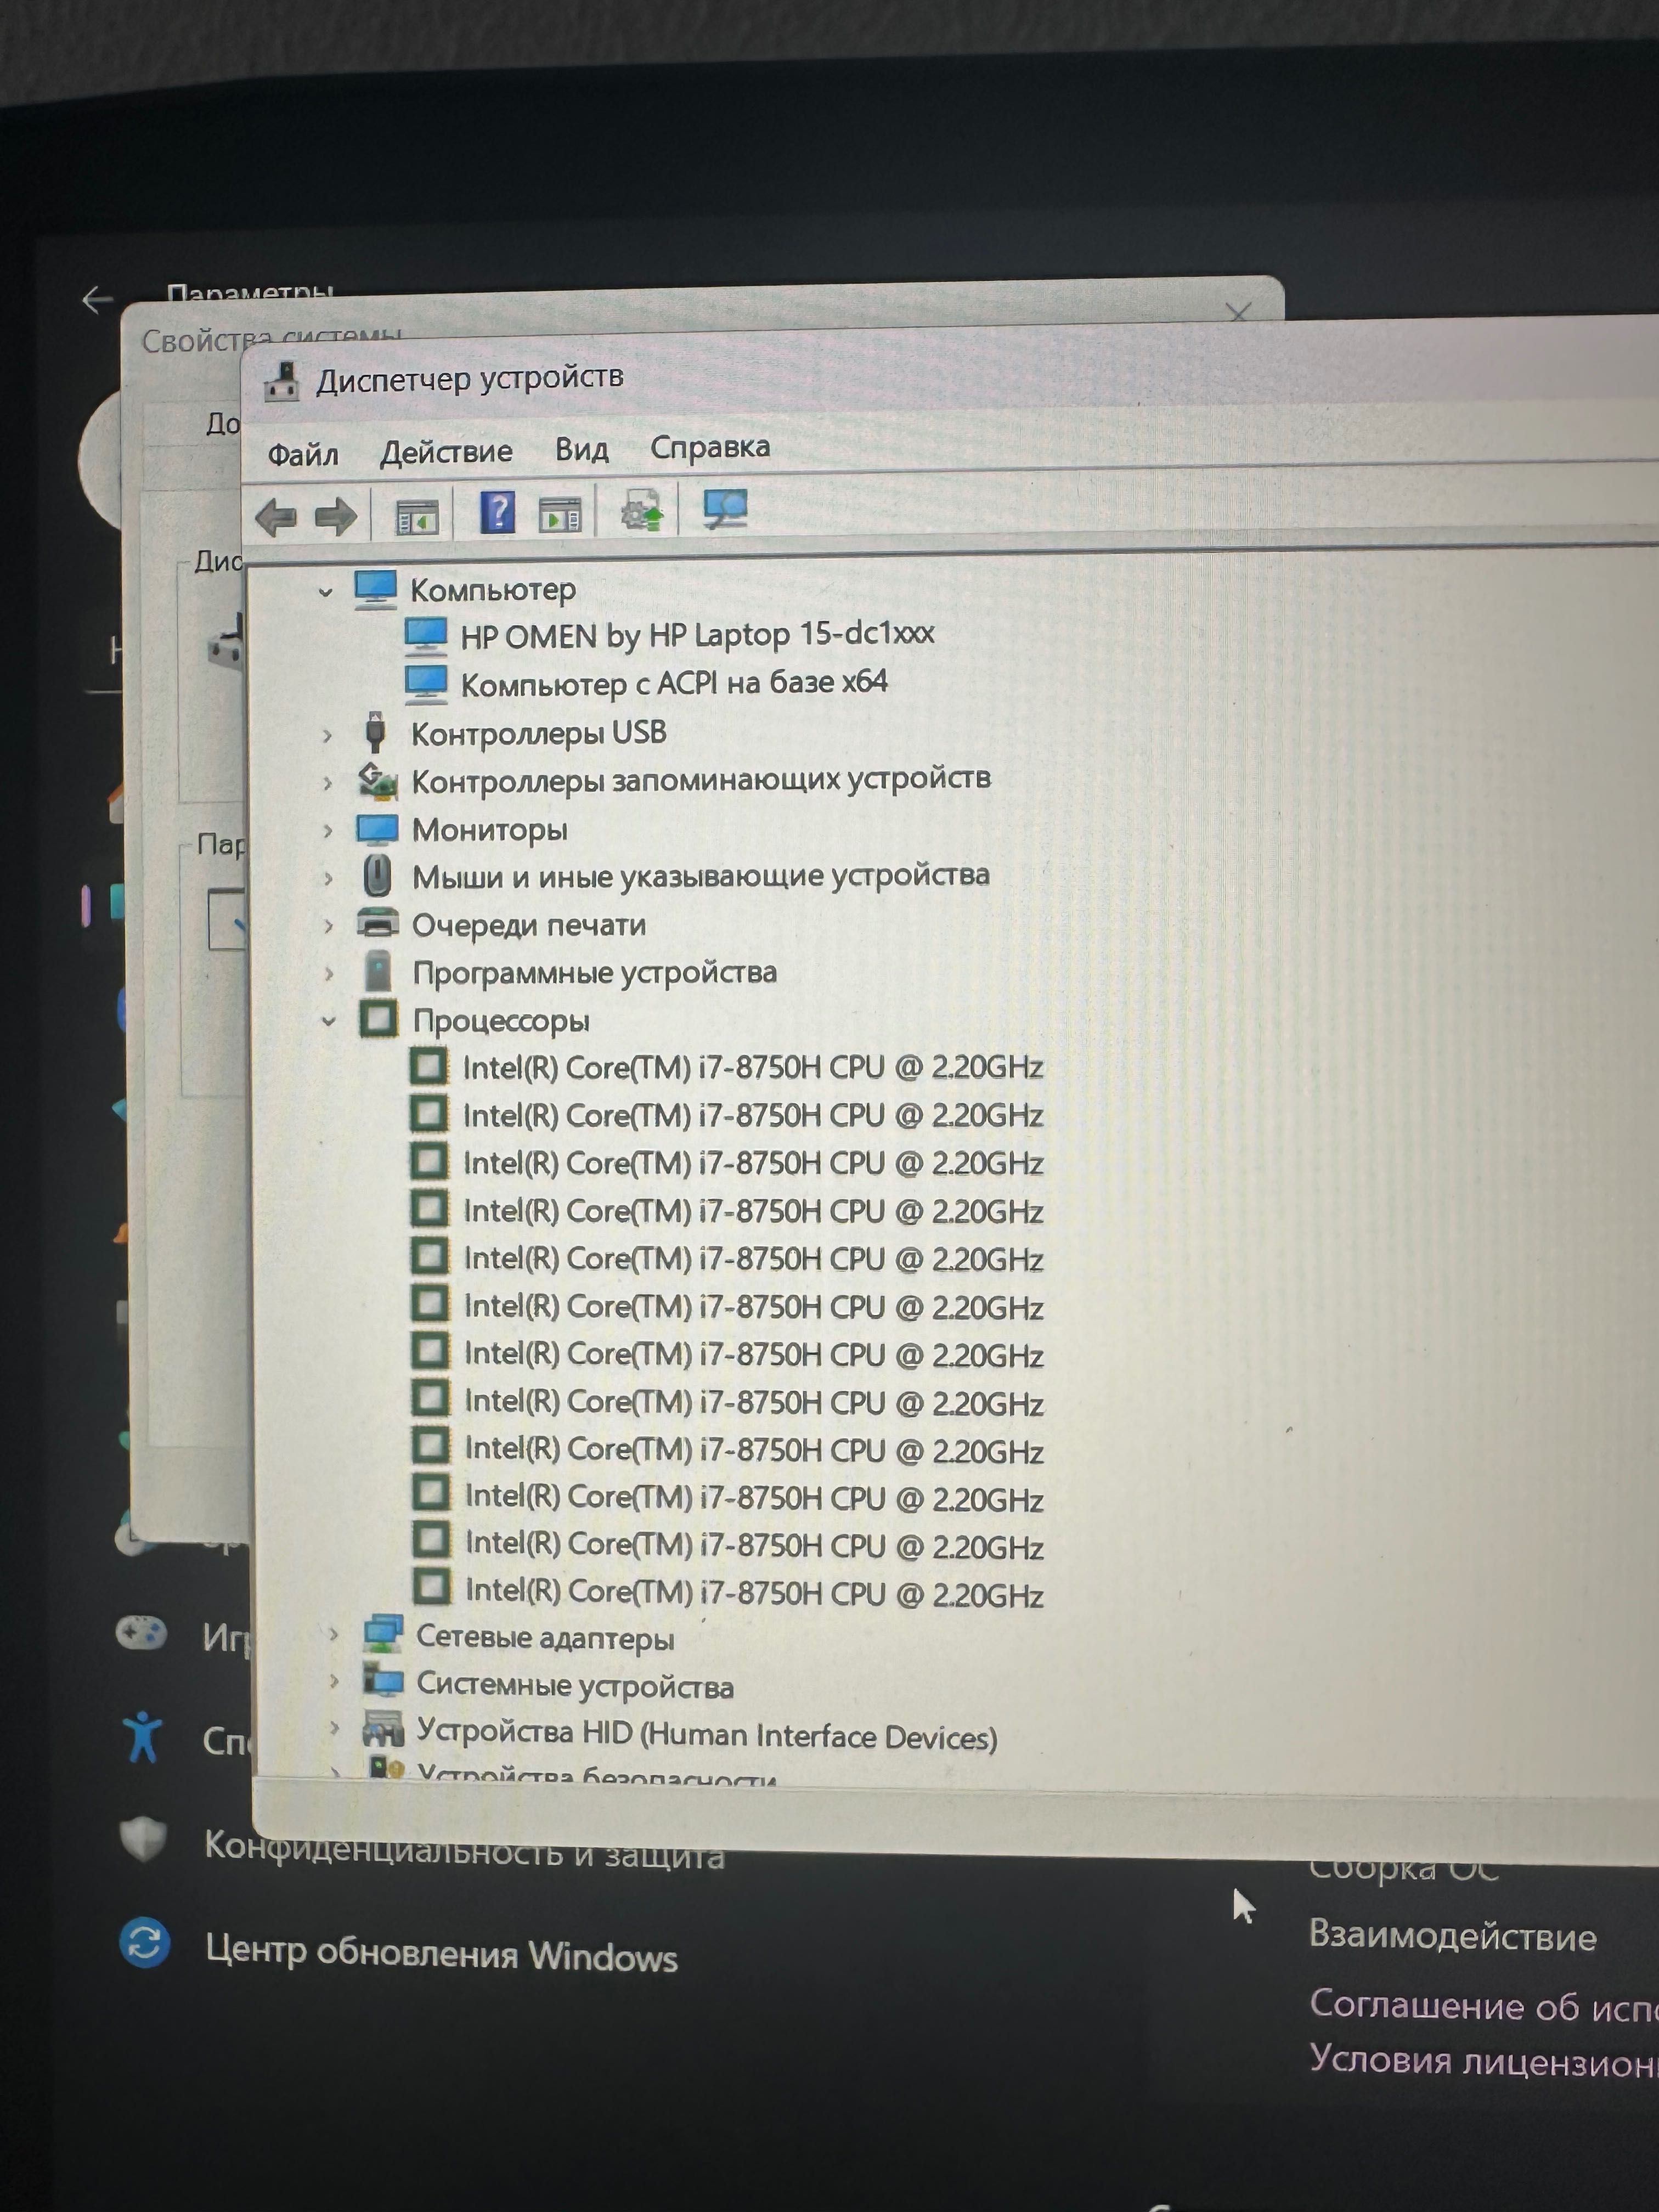Open Help via the blue question mark icon
The width and height of the screenshot is (1659, 2212).
tap(497, 513)
